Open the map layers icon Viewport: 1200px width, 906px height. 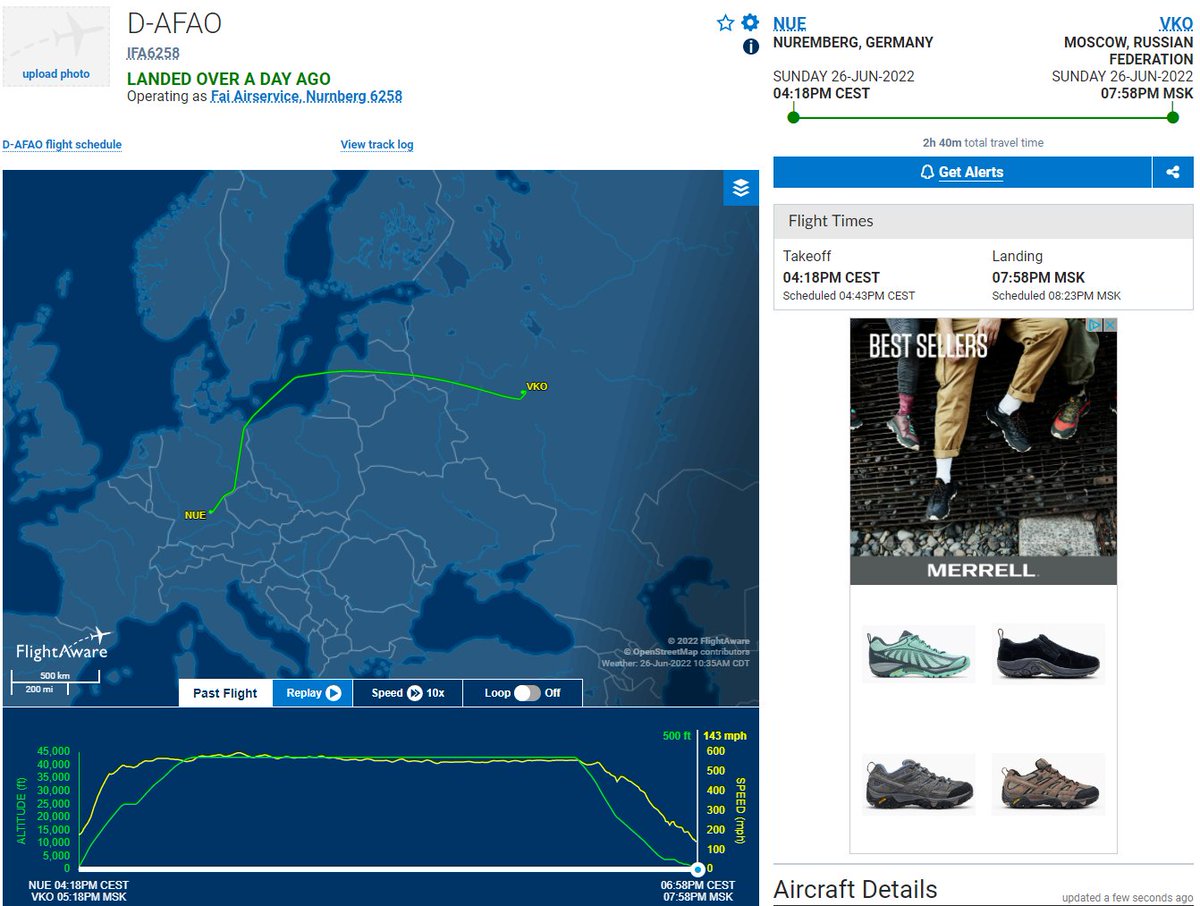click(x=741, y=188)
